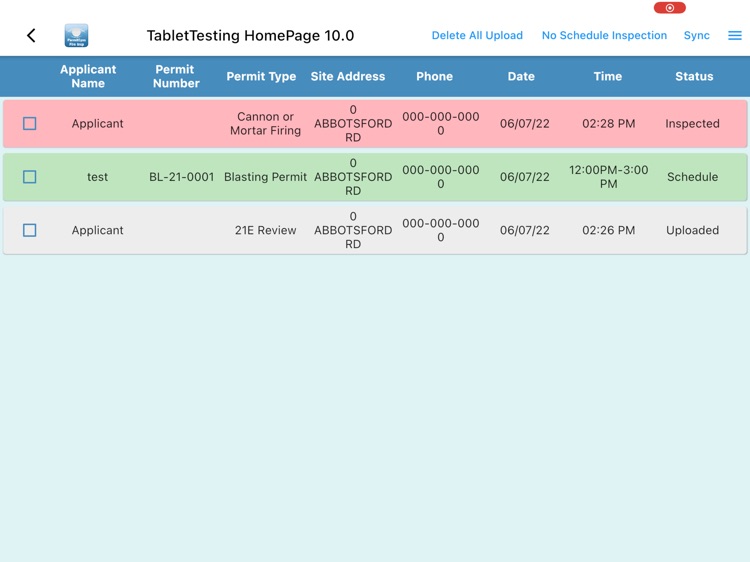This screenshot has width=750, height=562.
Task: Select the Schedule status cell
Action: [x=692, y=177]
